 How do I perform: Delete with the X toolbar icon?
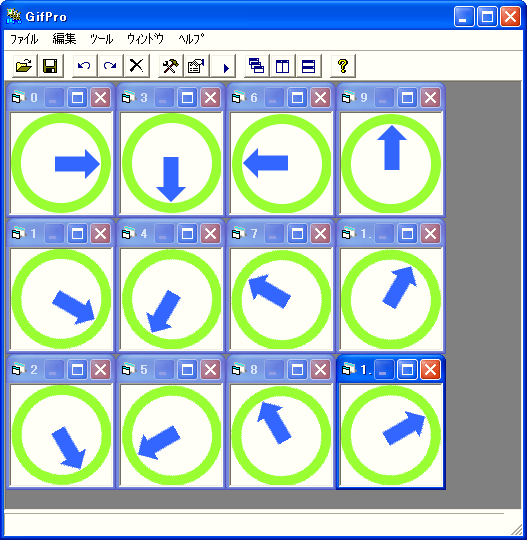(136, 65)
